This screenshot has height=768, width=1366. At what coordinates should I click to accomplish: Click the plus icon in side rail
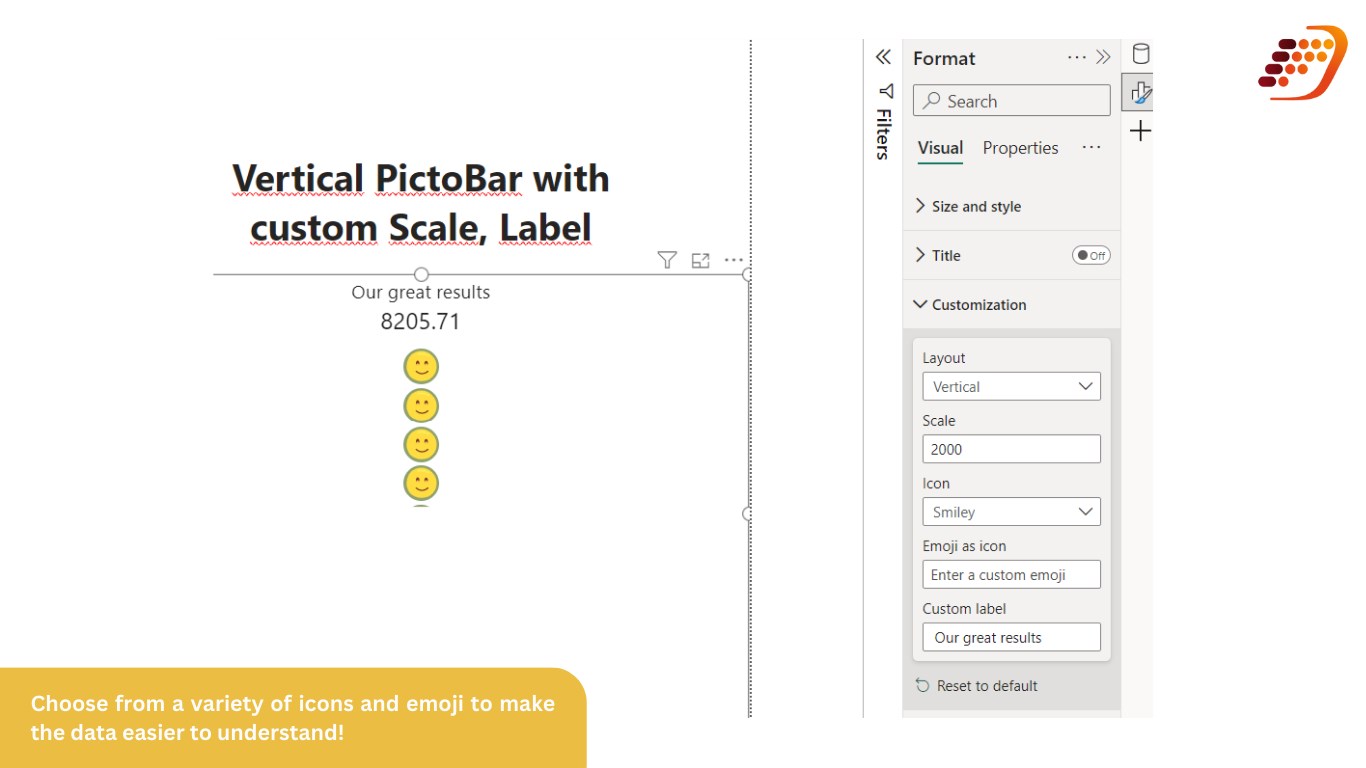tap(1140, 131)
